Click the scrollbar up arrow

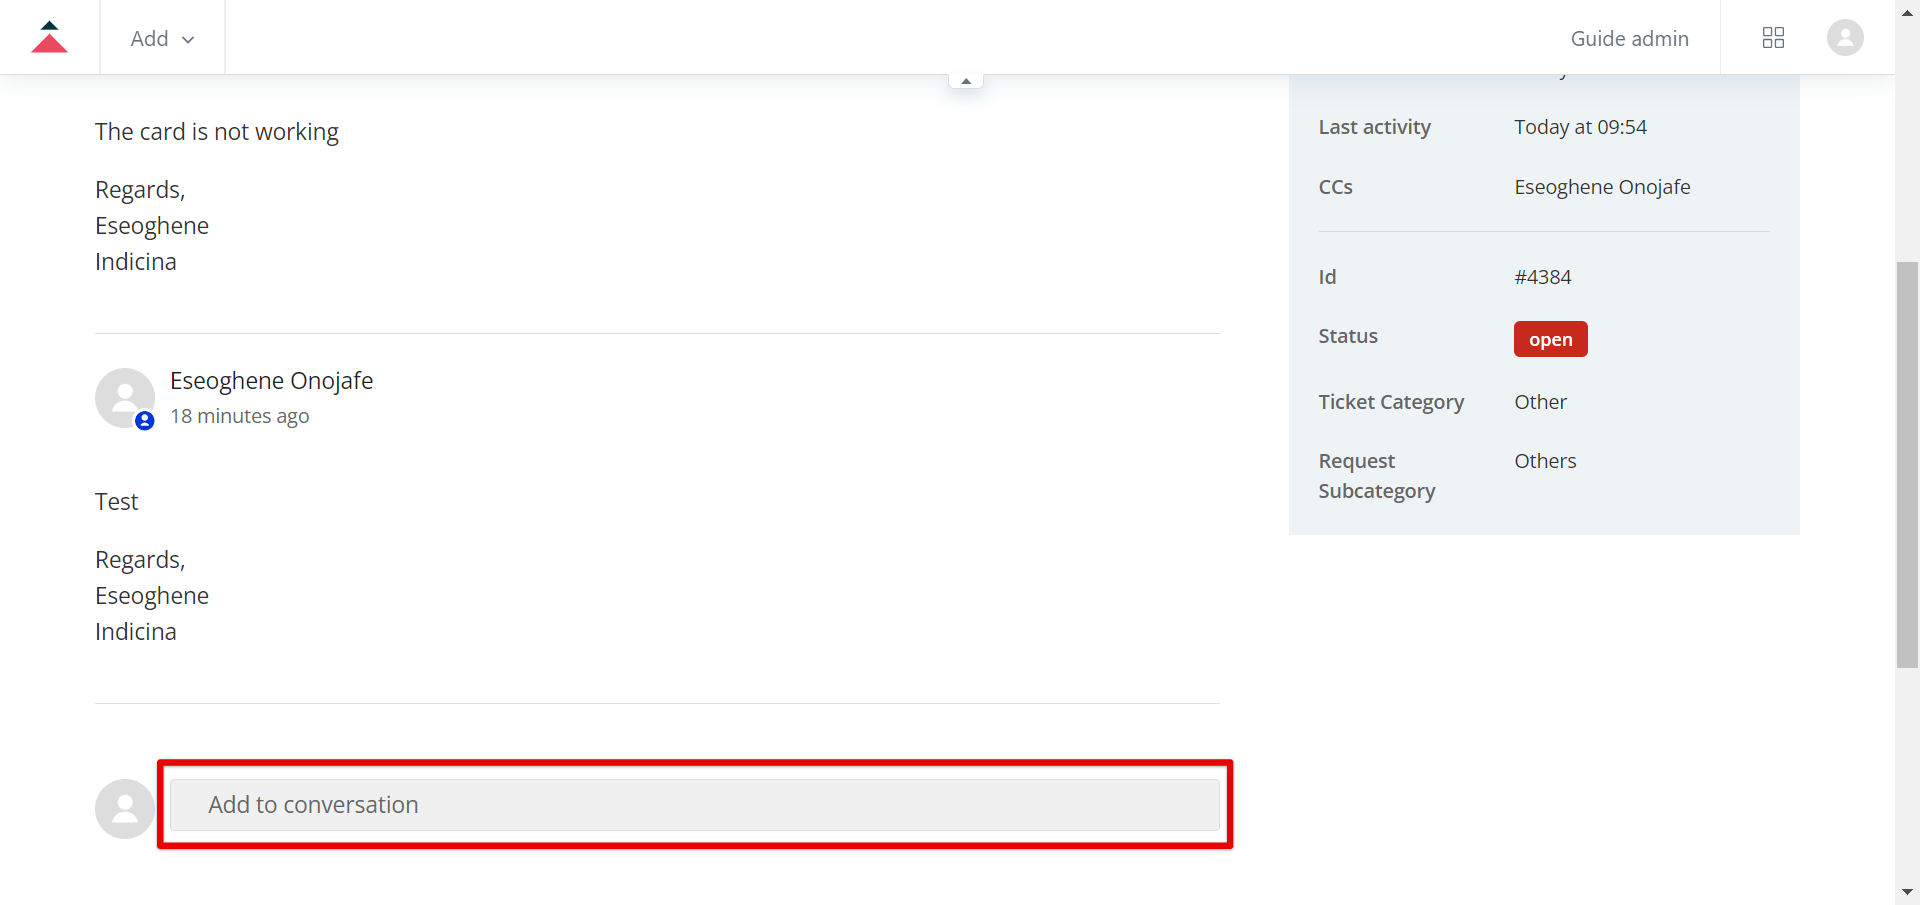click(x=1907, y=14)
